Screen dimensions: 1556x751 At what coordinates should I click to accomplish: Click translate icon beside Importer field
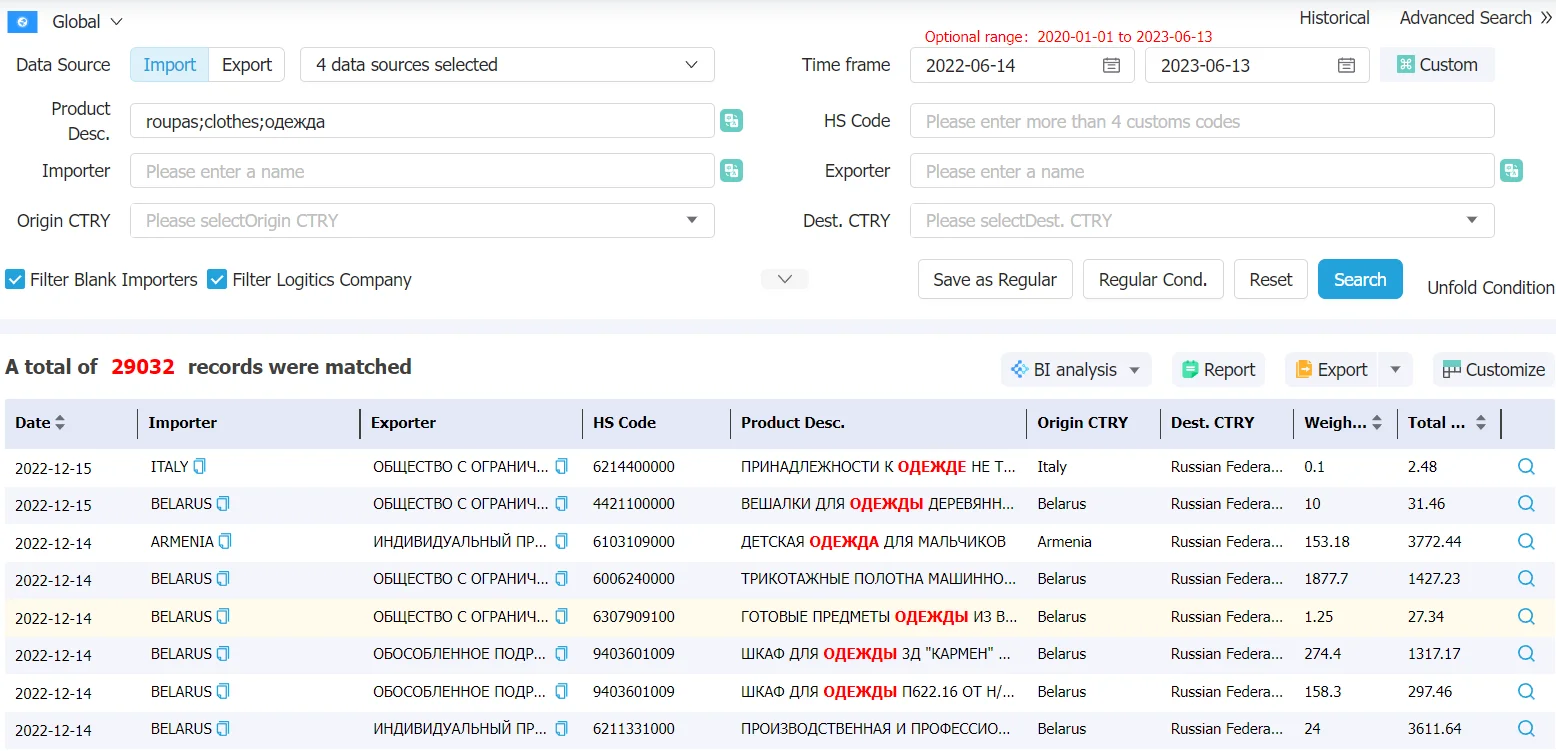(x=732, y=171)
